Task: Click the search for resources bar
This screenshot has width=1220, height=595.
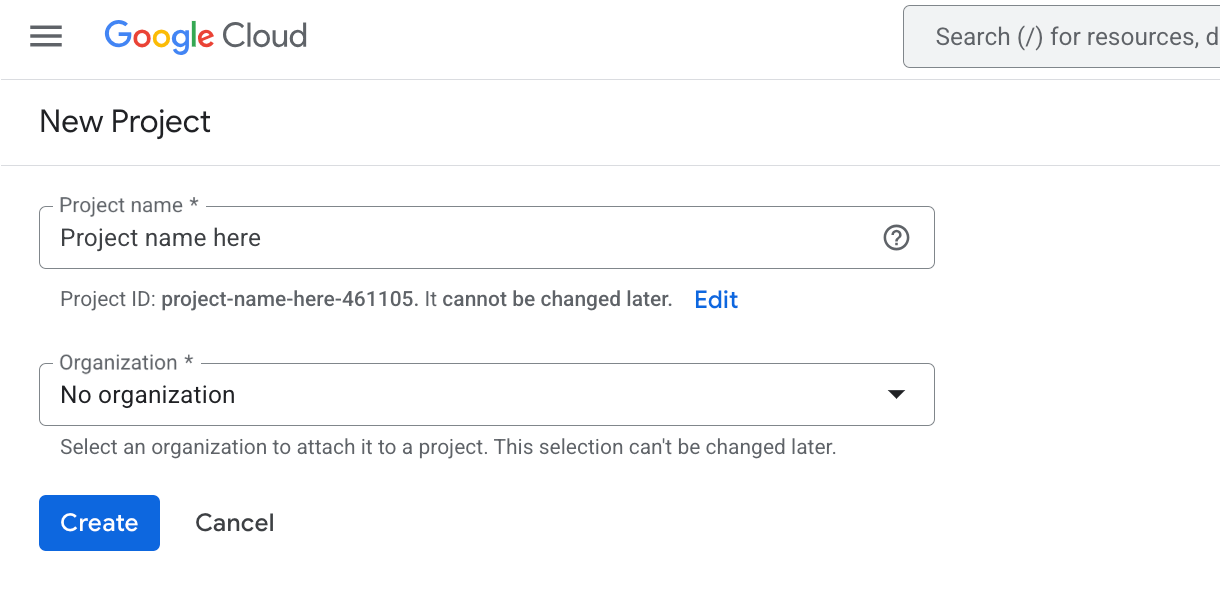Action: [x=1070, y=37]
